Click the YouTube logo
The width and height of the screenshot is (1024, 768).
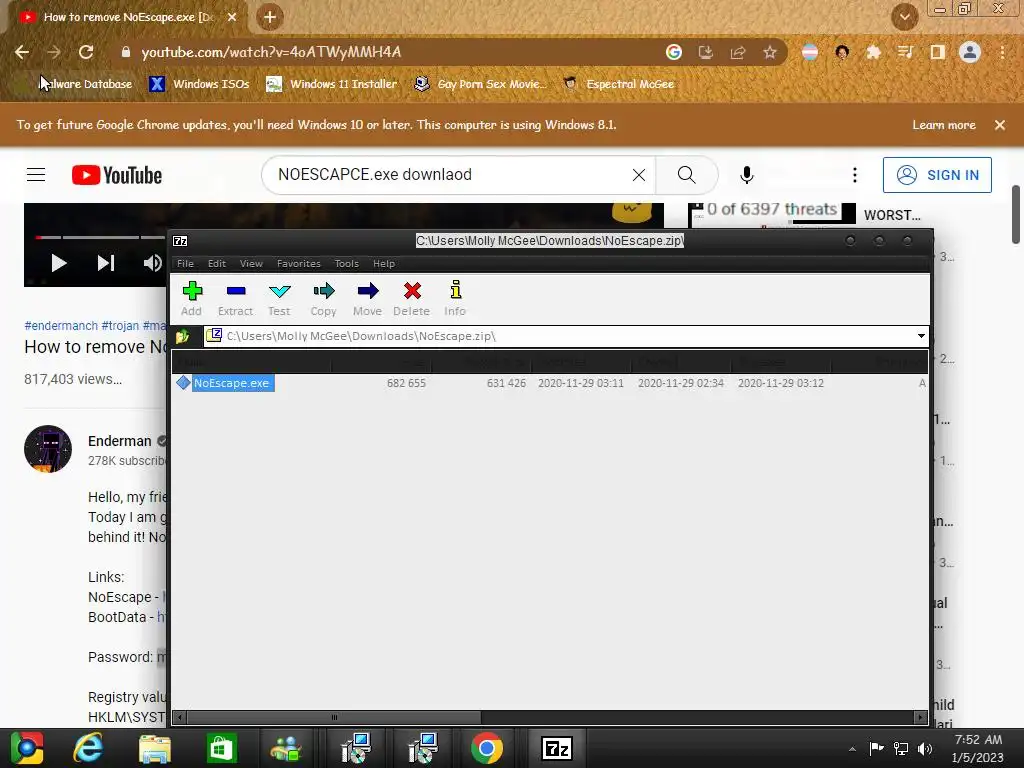pyautogui.click(x=117, y=175)
